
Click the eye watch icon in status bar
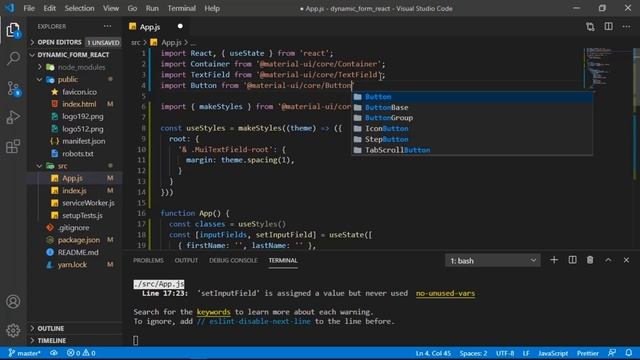54,353
